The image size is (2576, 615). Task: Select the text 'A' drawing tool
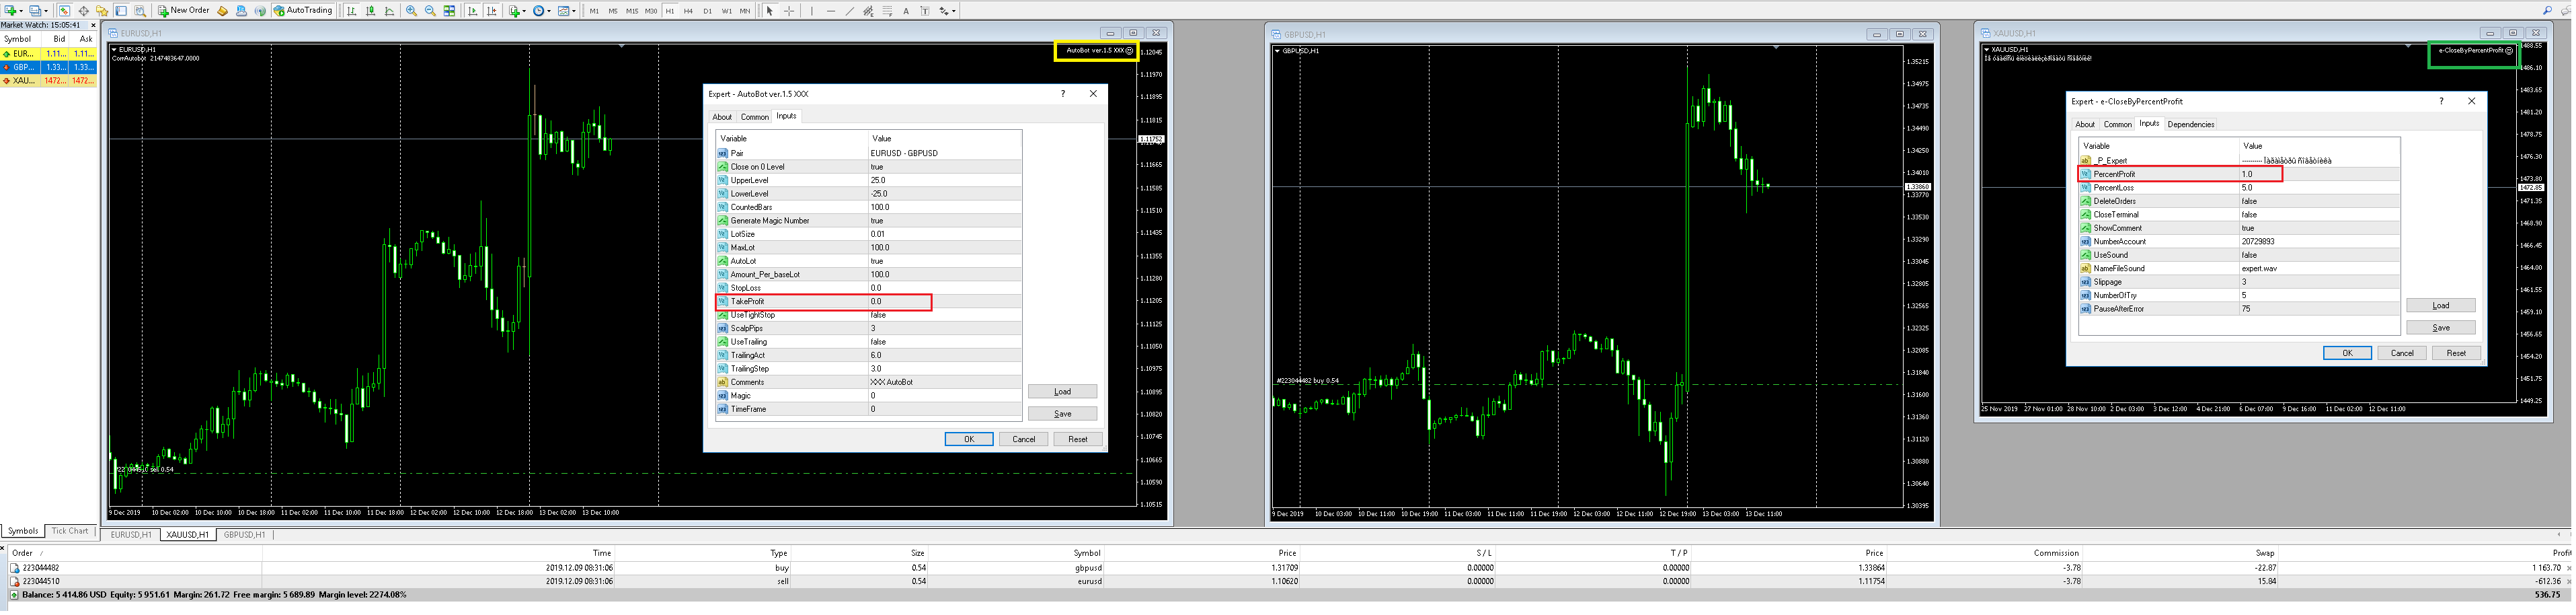(906, 11)
